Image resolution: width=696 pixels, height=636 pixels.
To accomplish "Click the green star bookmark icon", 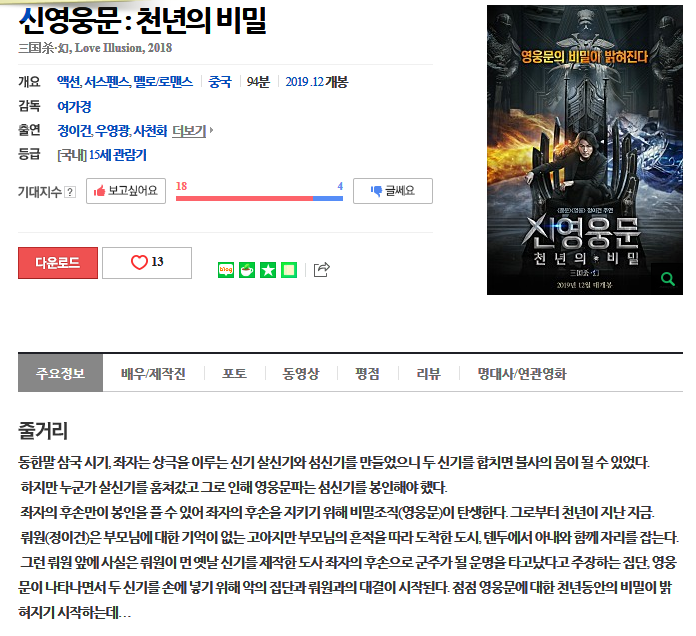I will (x=268, y=269).
